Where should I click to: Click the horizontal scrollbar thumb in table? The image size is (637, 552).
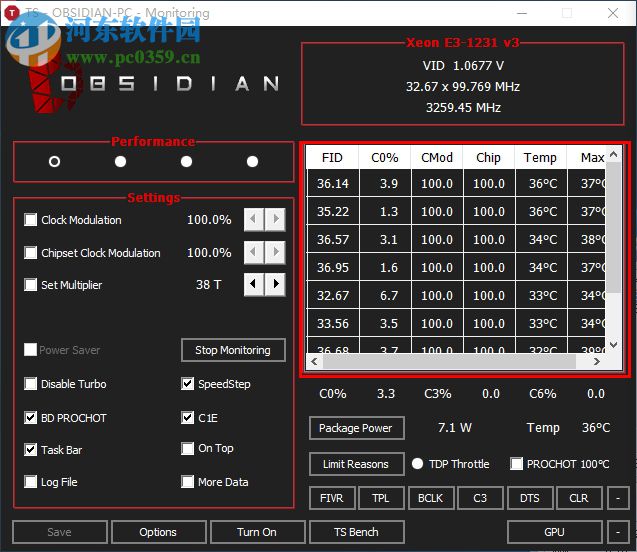point(449,361)
